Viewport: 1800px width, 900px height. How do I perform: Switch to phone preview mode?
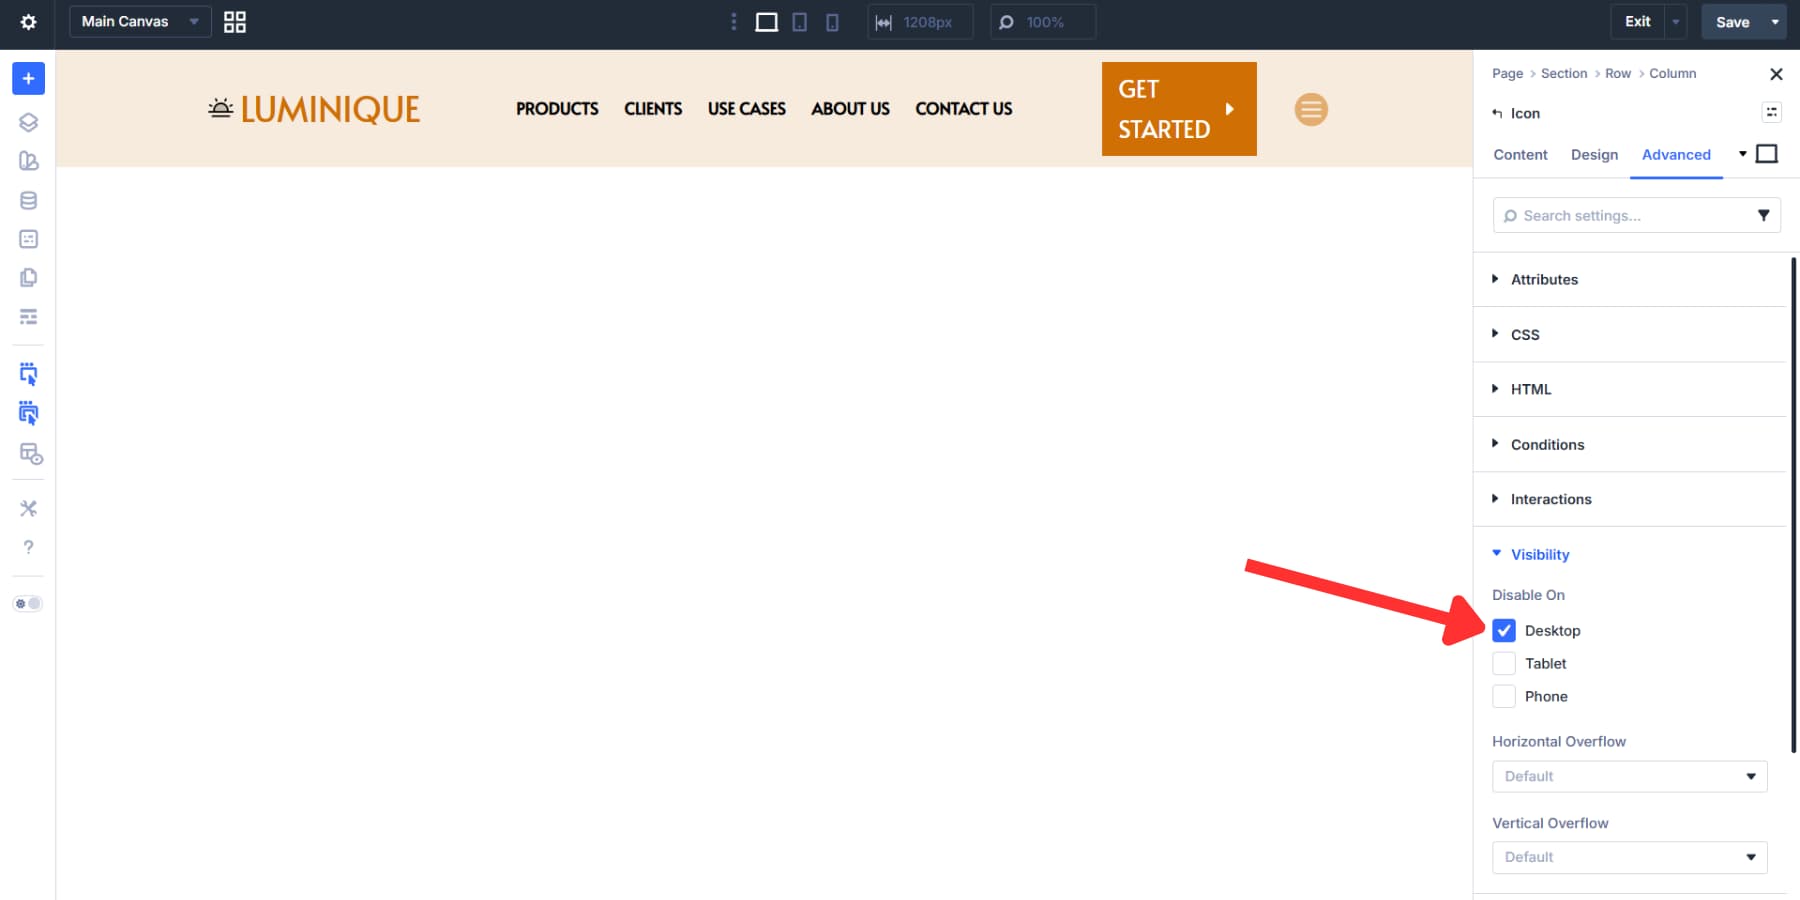831,21
